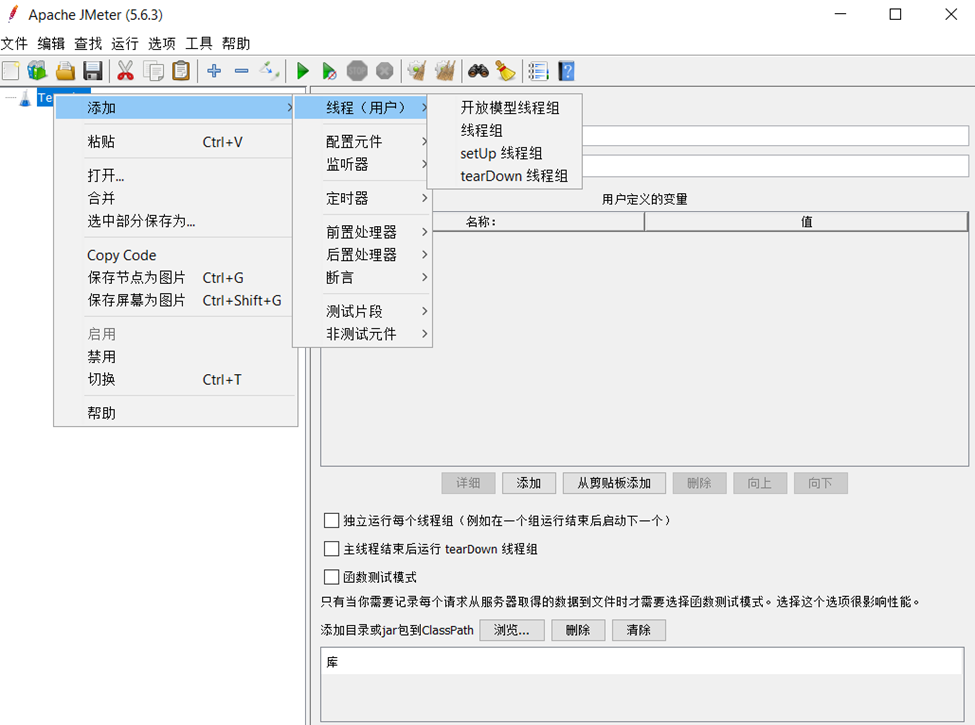
Task: Select Copy Code in context menu
Action: (174, 255)
